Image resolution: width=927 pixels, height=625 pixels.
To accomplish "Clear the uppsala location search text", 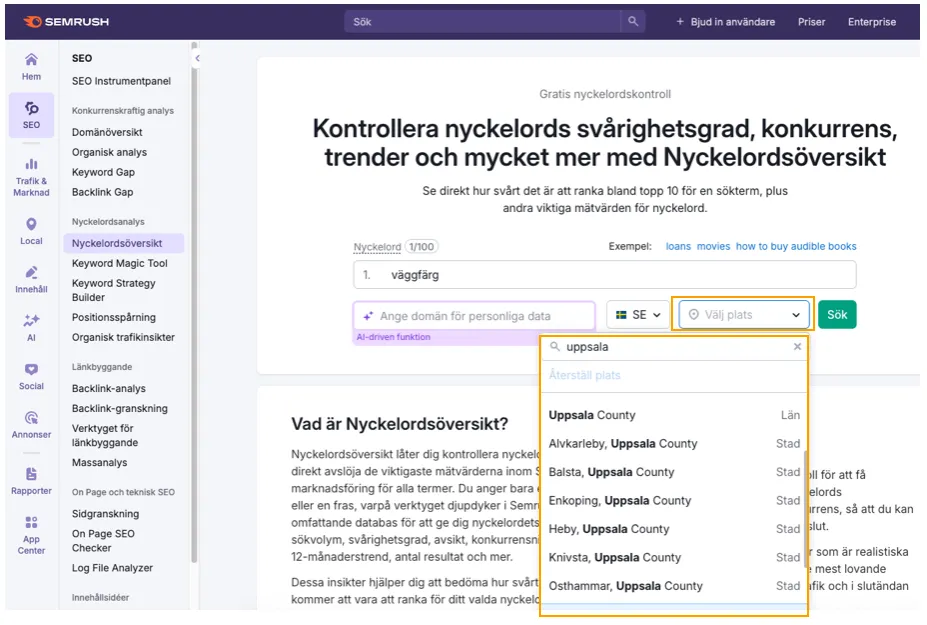I will tap(797, 346).
